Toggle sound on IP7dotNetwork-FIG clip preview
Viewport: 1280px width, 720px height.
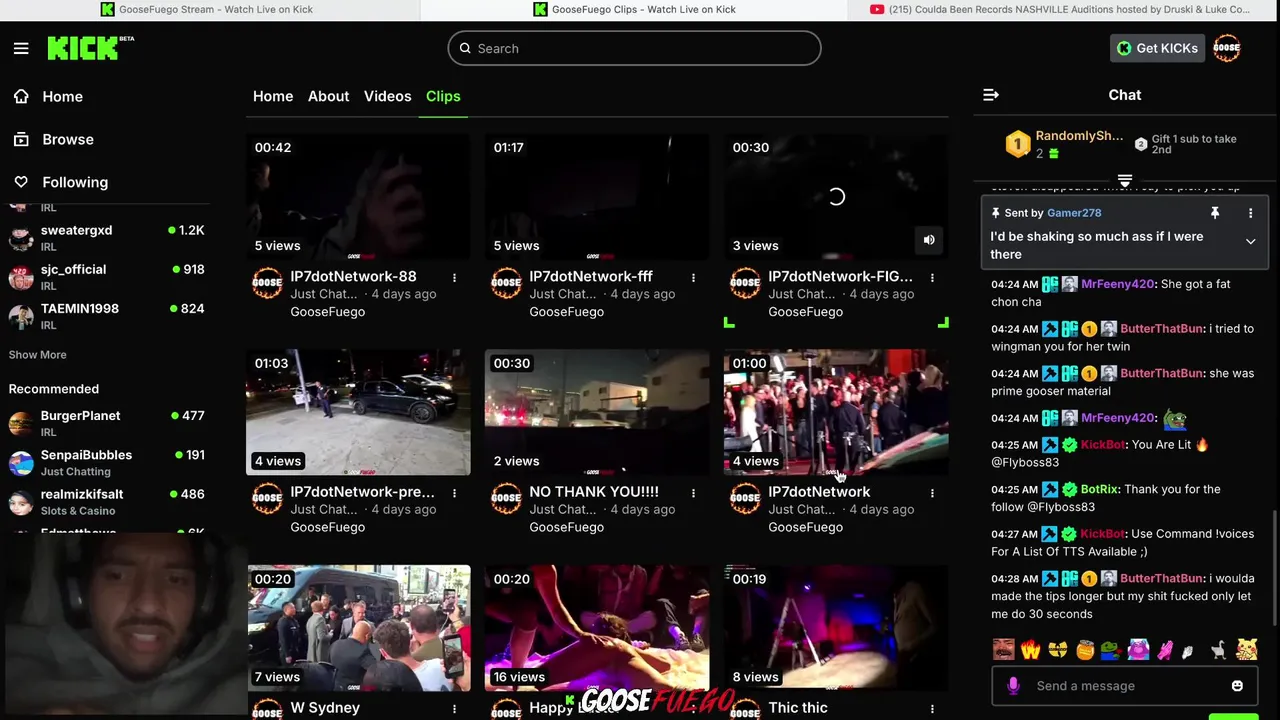pos(929,240)
